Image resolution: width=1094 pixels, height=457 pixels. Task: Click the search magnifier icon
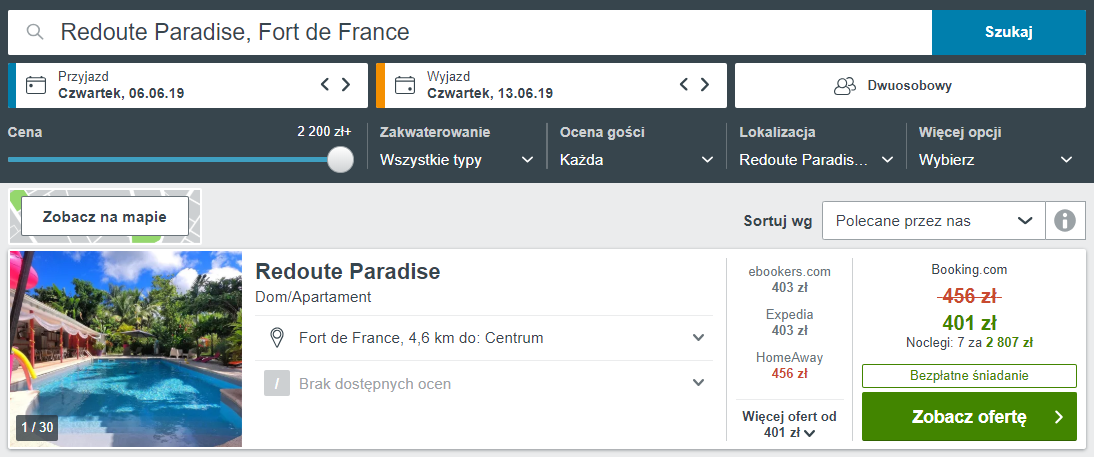click(35, 32)
